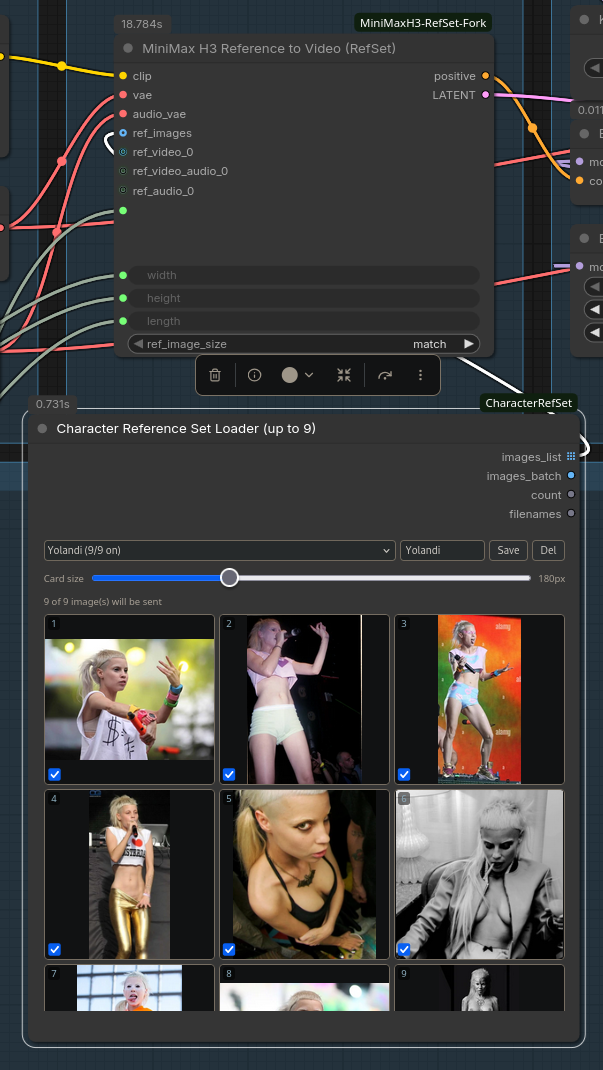Save the character set
603x1070 pixels.
point(508,550)
